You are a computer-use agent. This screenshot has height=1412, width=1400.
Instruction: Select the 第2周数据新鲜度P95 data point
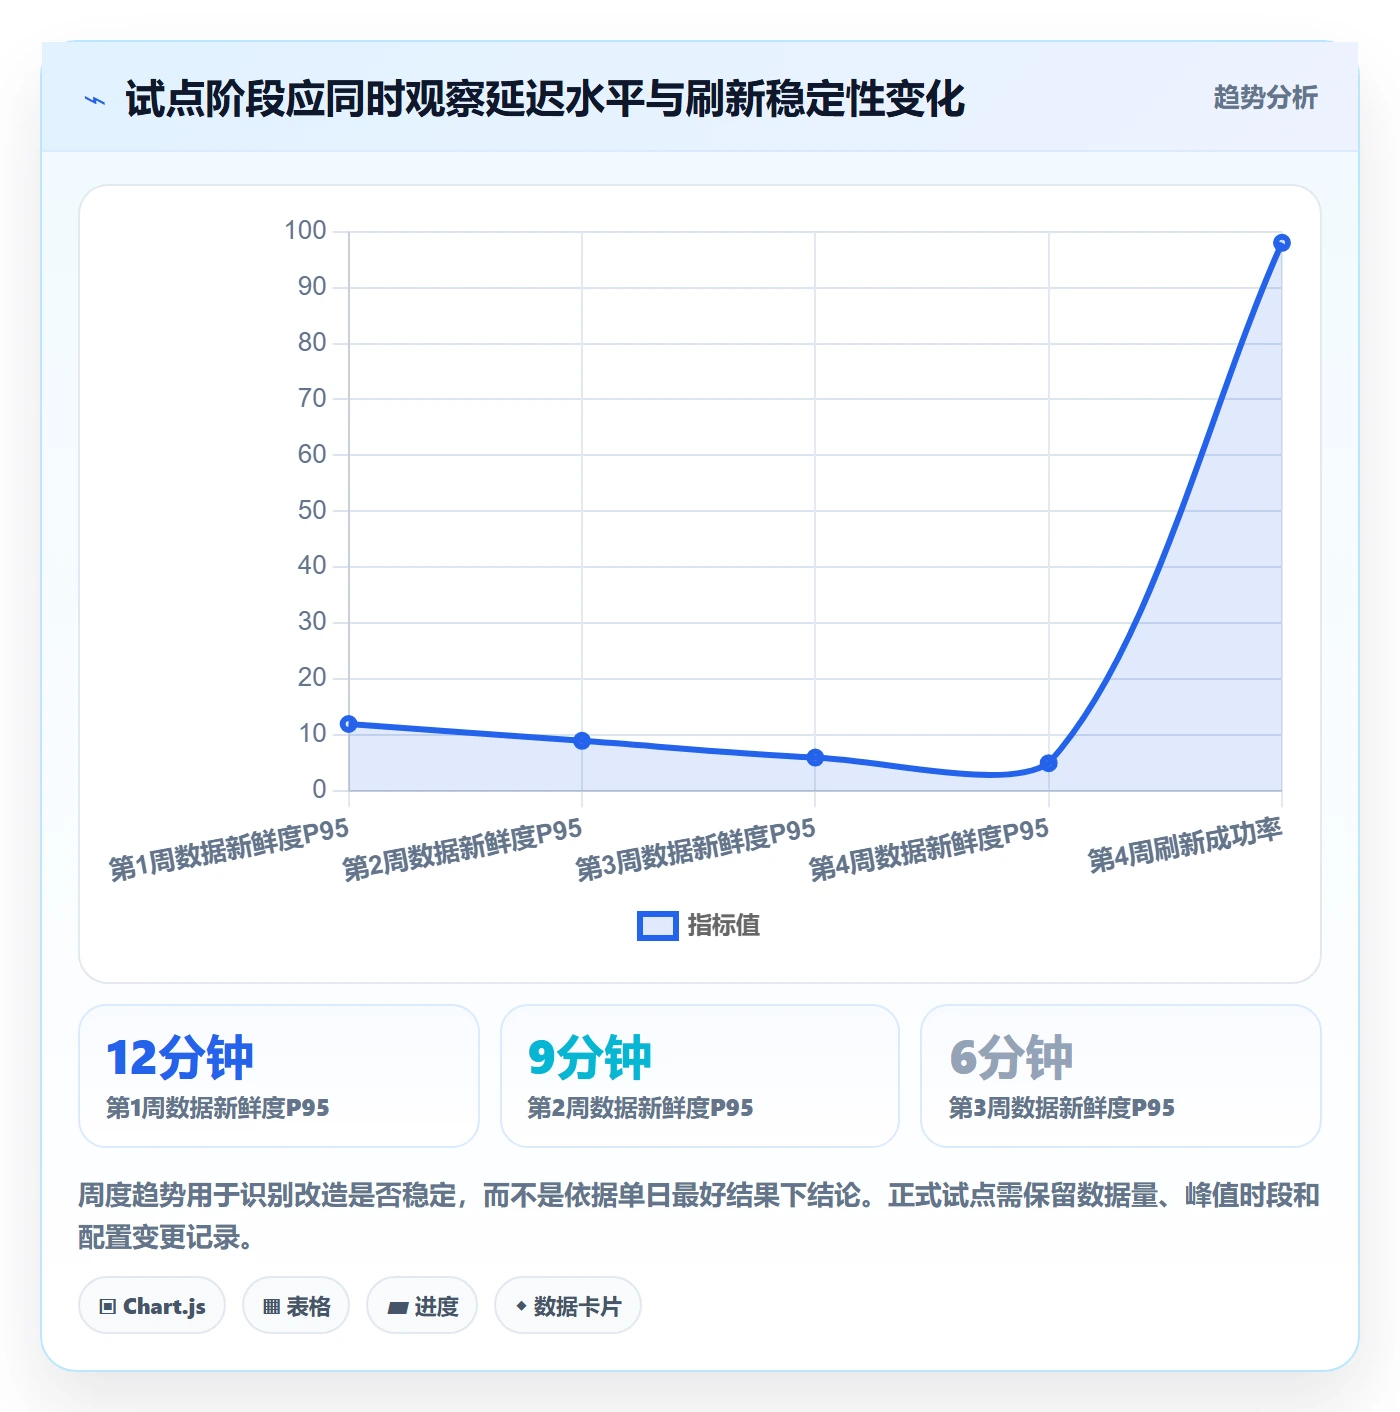pyautogui.click(x=582, y=741)
